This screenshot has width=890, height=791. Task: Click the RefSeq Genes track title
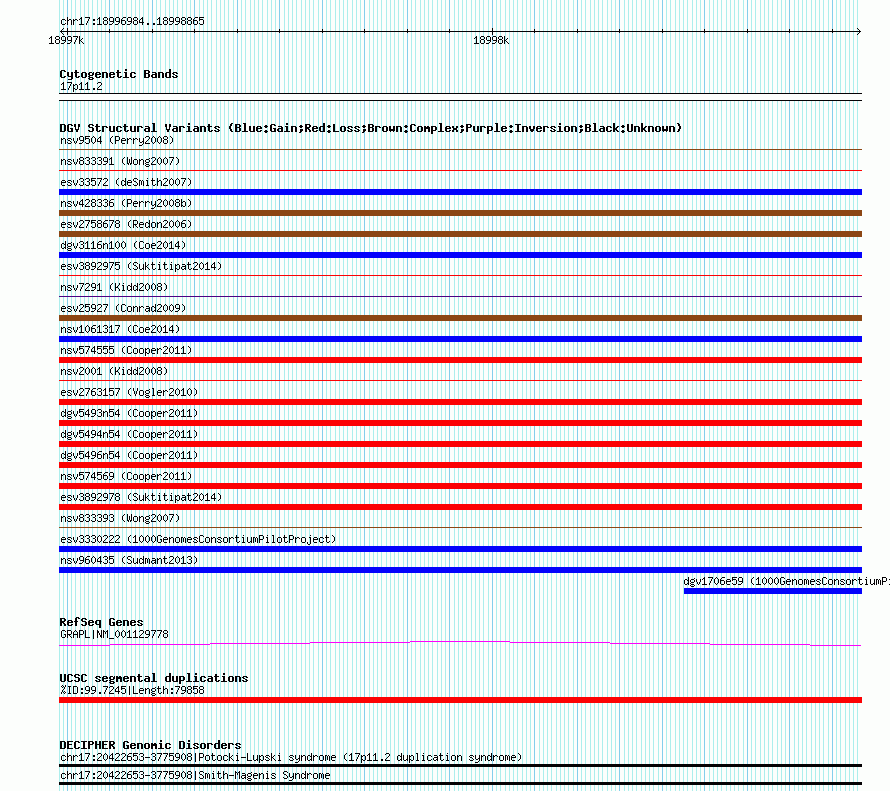pyautogui.click(x=101, y=622)
